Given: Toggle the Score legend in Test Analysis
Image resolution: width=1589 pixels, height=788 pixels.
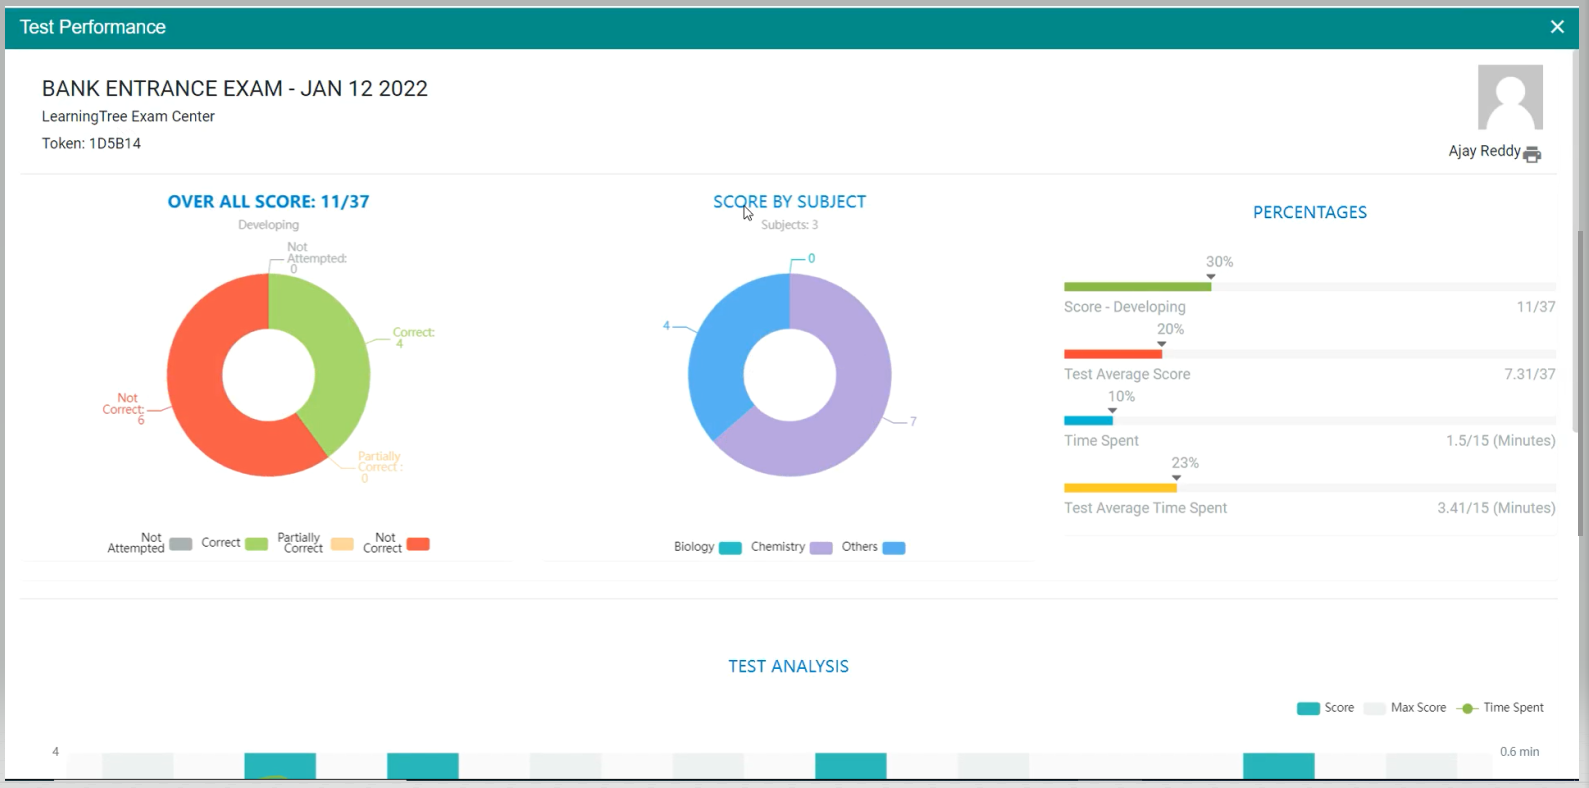Looking at the screenshot, I should (x=1308, y=708).
